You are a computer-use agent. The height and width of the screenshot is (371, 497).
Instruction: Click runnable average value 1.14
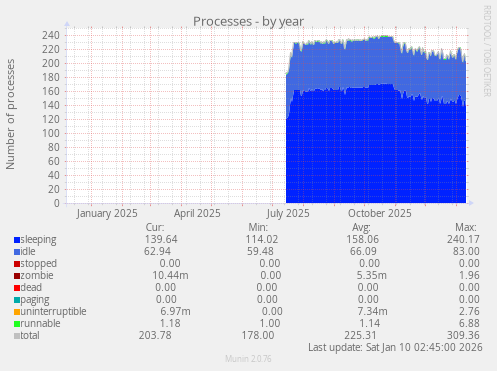(370, 323)
